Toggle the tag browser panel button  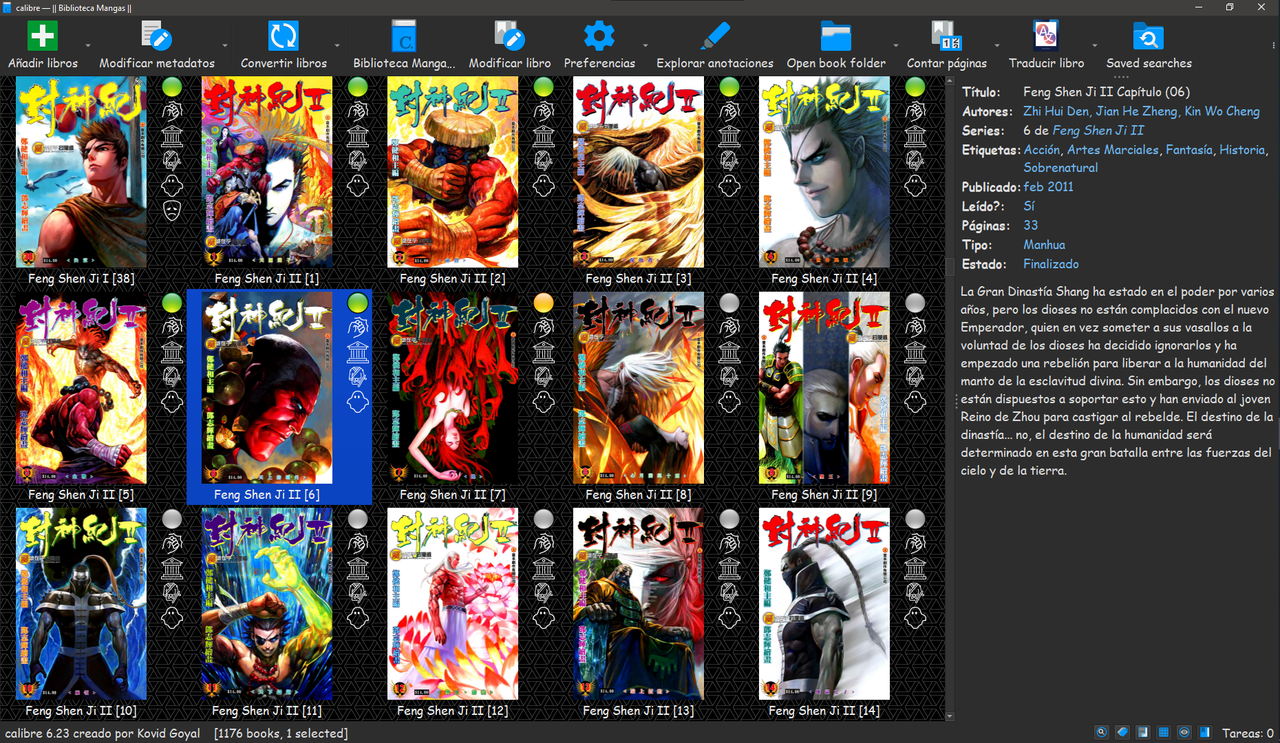coord(1123,732)
